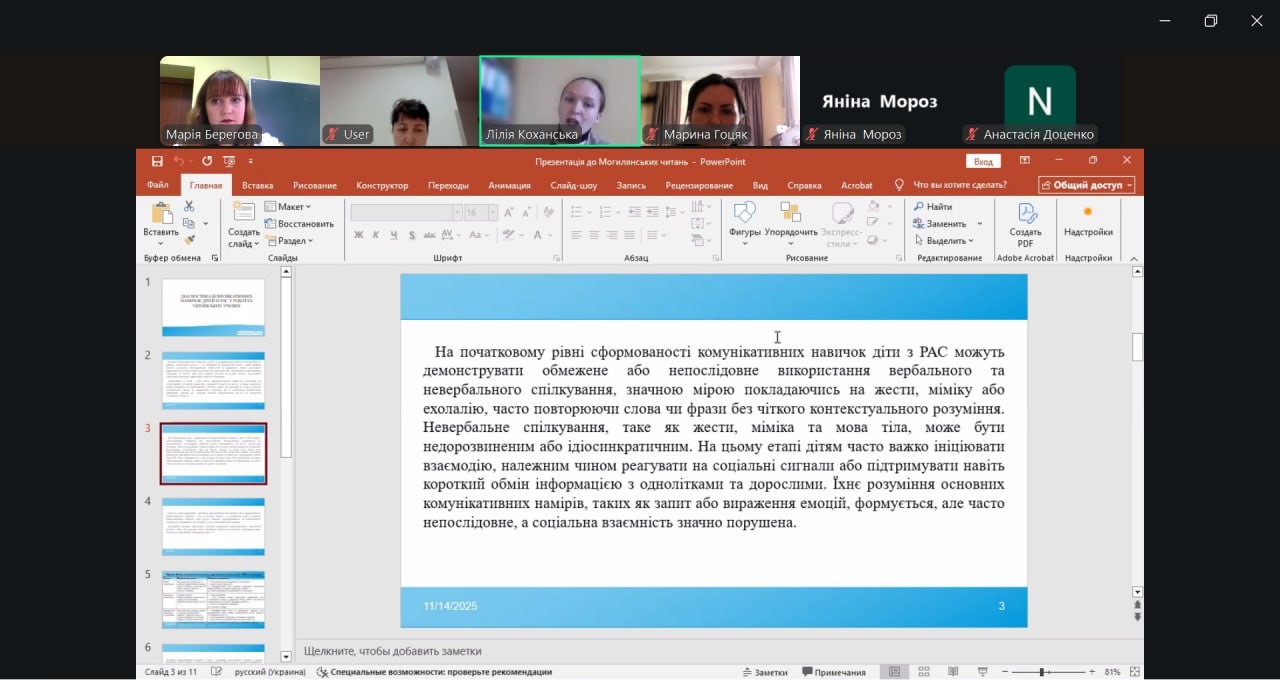
Task: Expand the Layout (Макет) dropdown
Action: point(289,207)
